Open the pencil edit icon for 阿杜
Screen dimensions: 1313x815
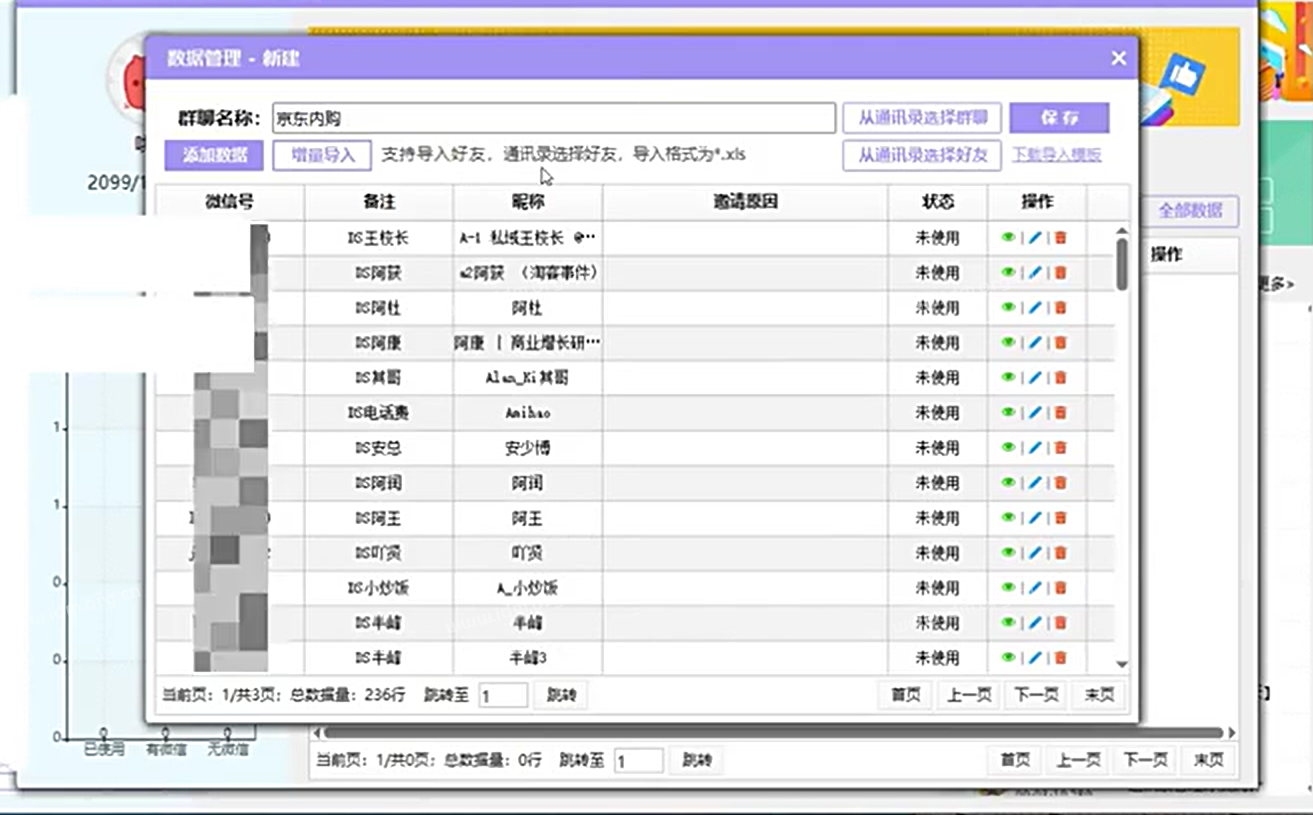(1034, 308)
